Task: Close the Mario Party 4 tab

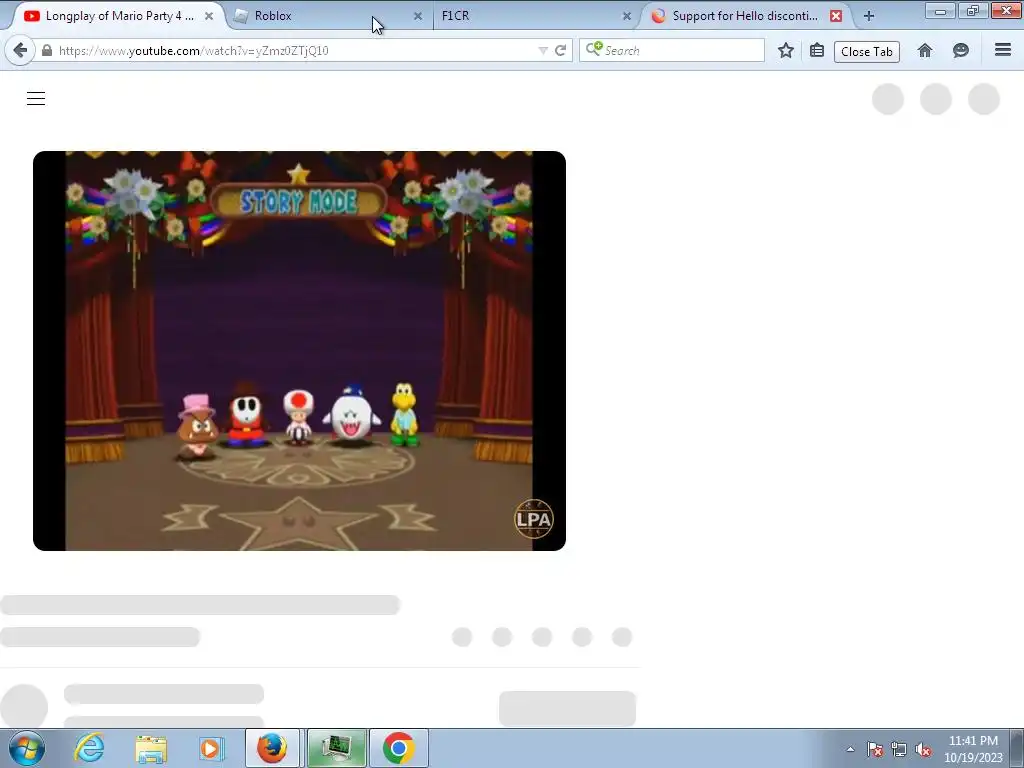Action: click(209, 16)
